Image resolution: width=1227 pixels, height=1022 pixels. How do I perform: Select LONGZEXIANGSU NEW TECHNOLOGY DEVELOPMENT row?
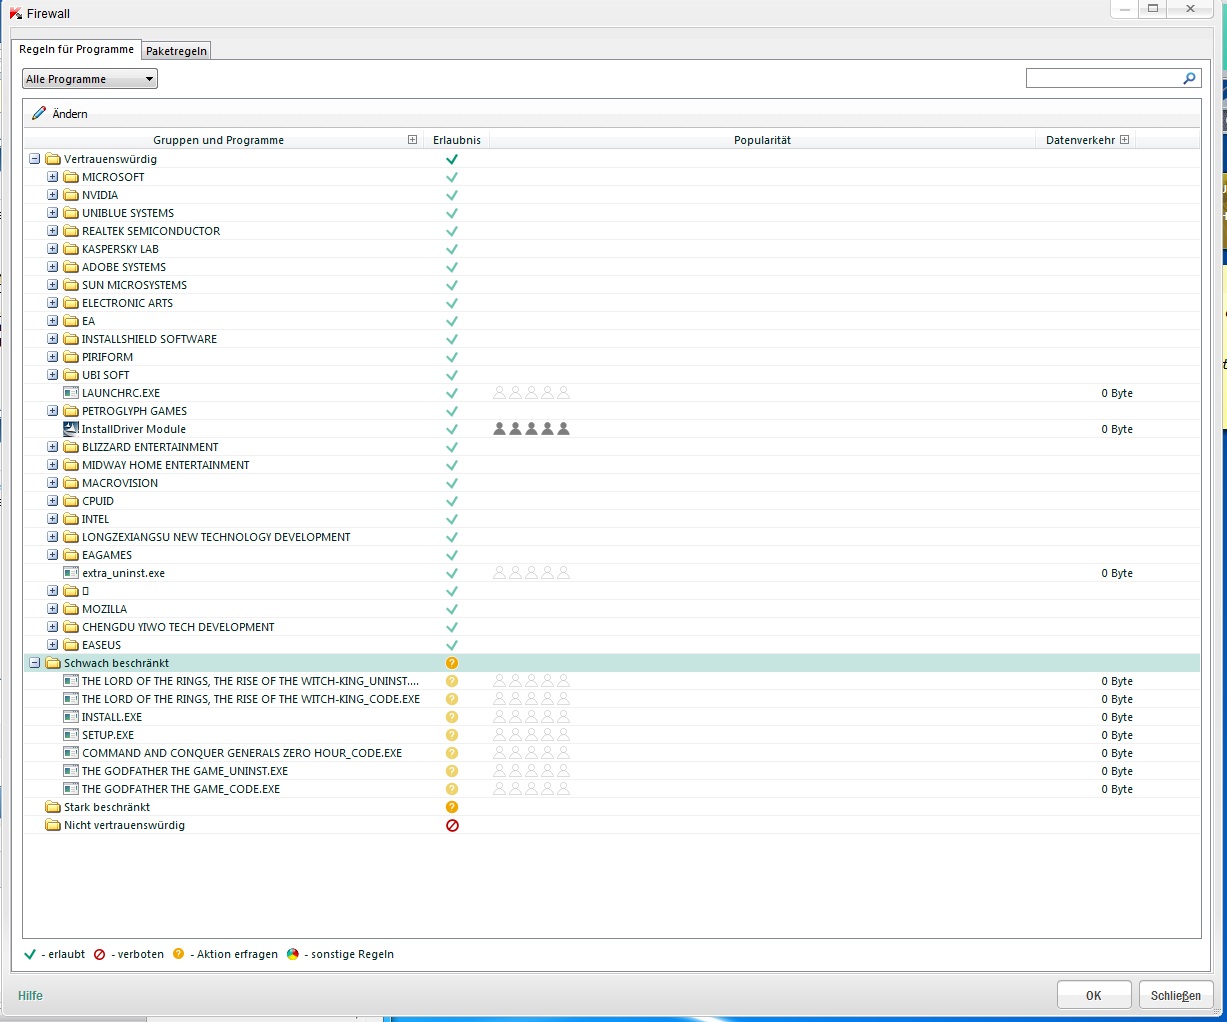(x=612, y=537)
